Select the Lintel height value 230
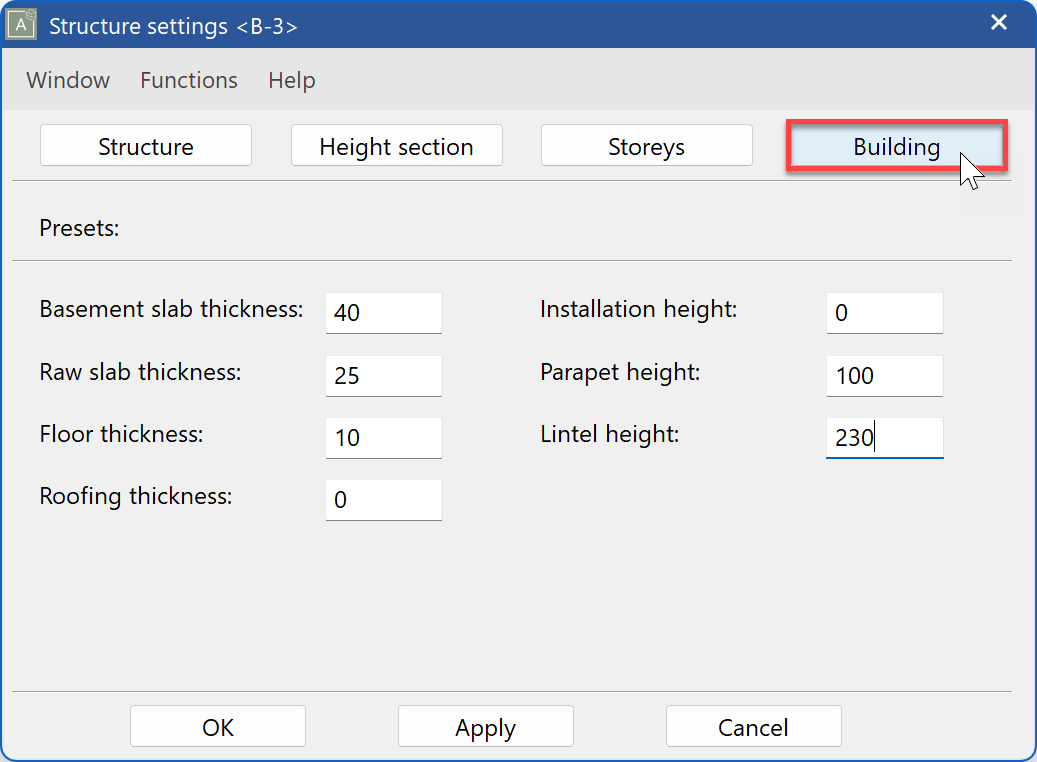Screen dimensions: 1037x762 (x=884, y=438)
